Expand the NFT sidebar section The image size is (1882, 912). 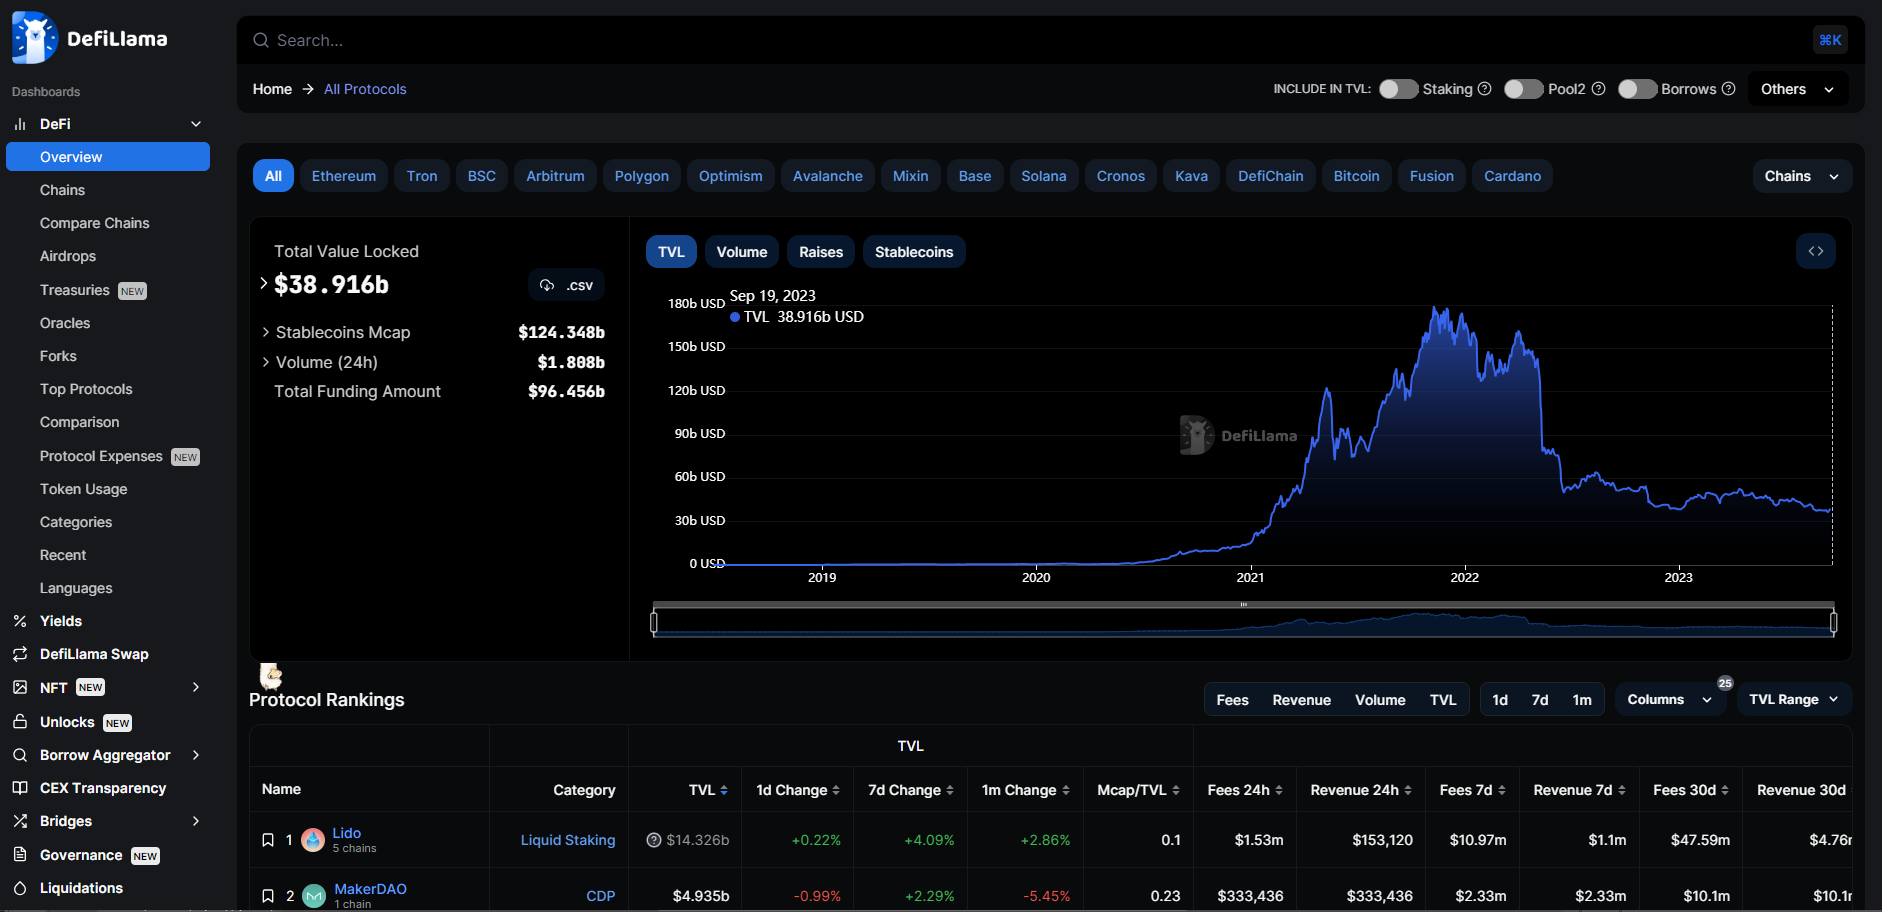[196, 687]
